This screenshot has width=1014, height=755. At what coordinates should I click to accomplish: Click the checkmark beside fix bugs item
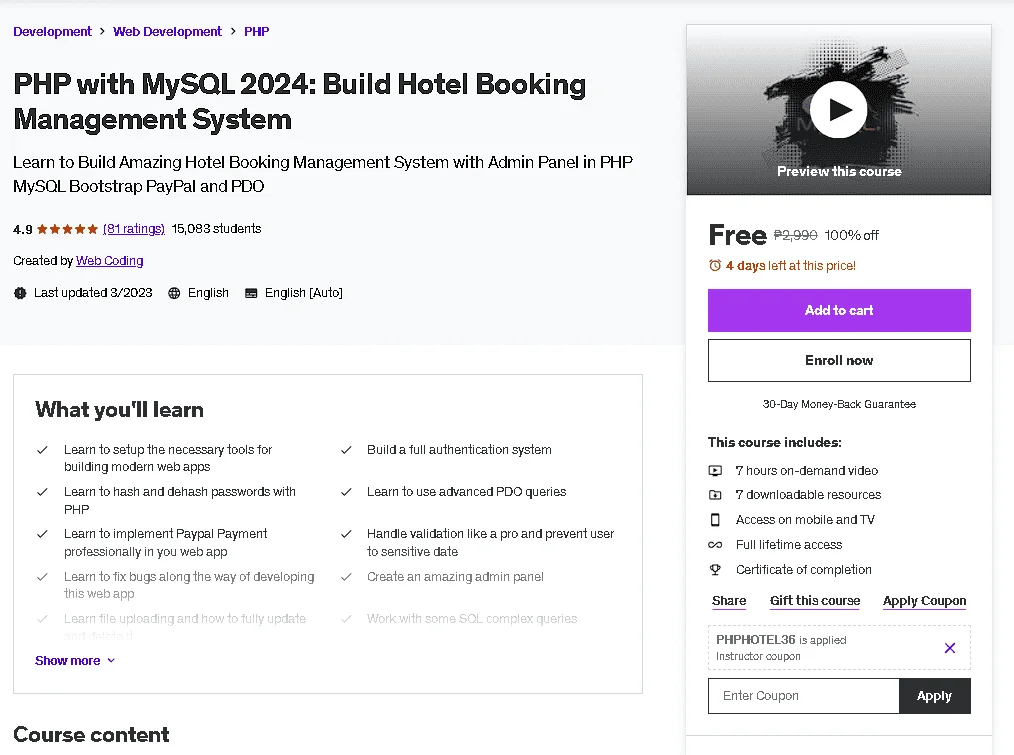pos(42,576)
